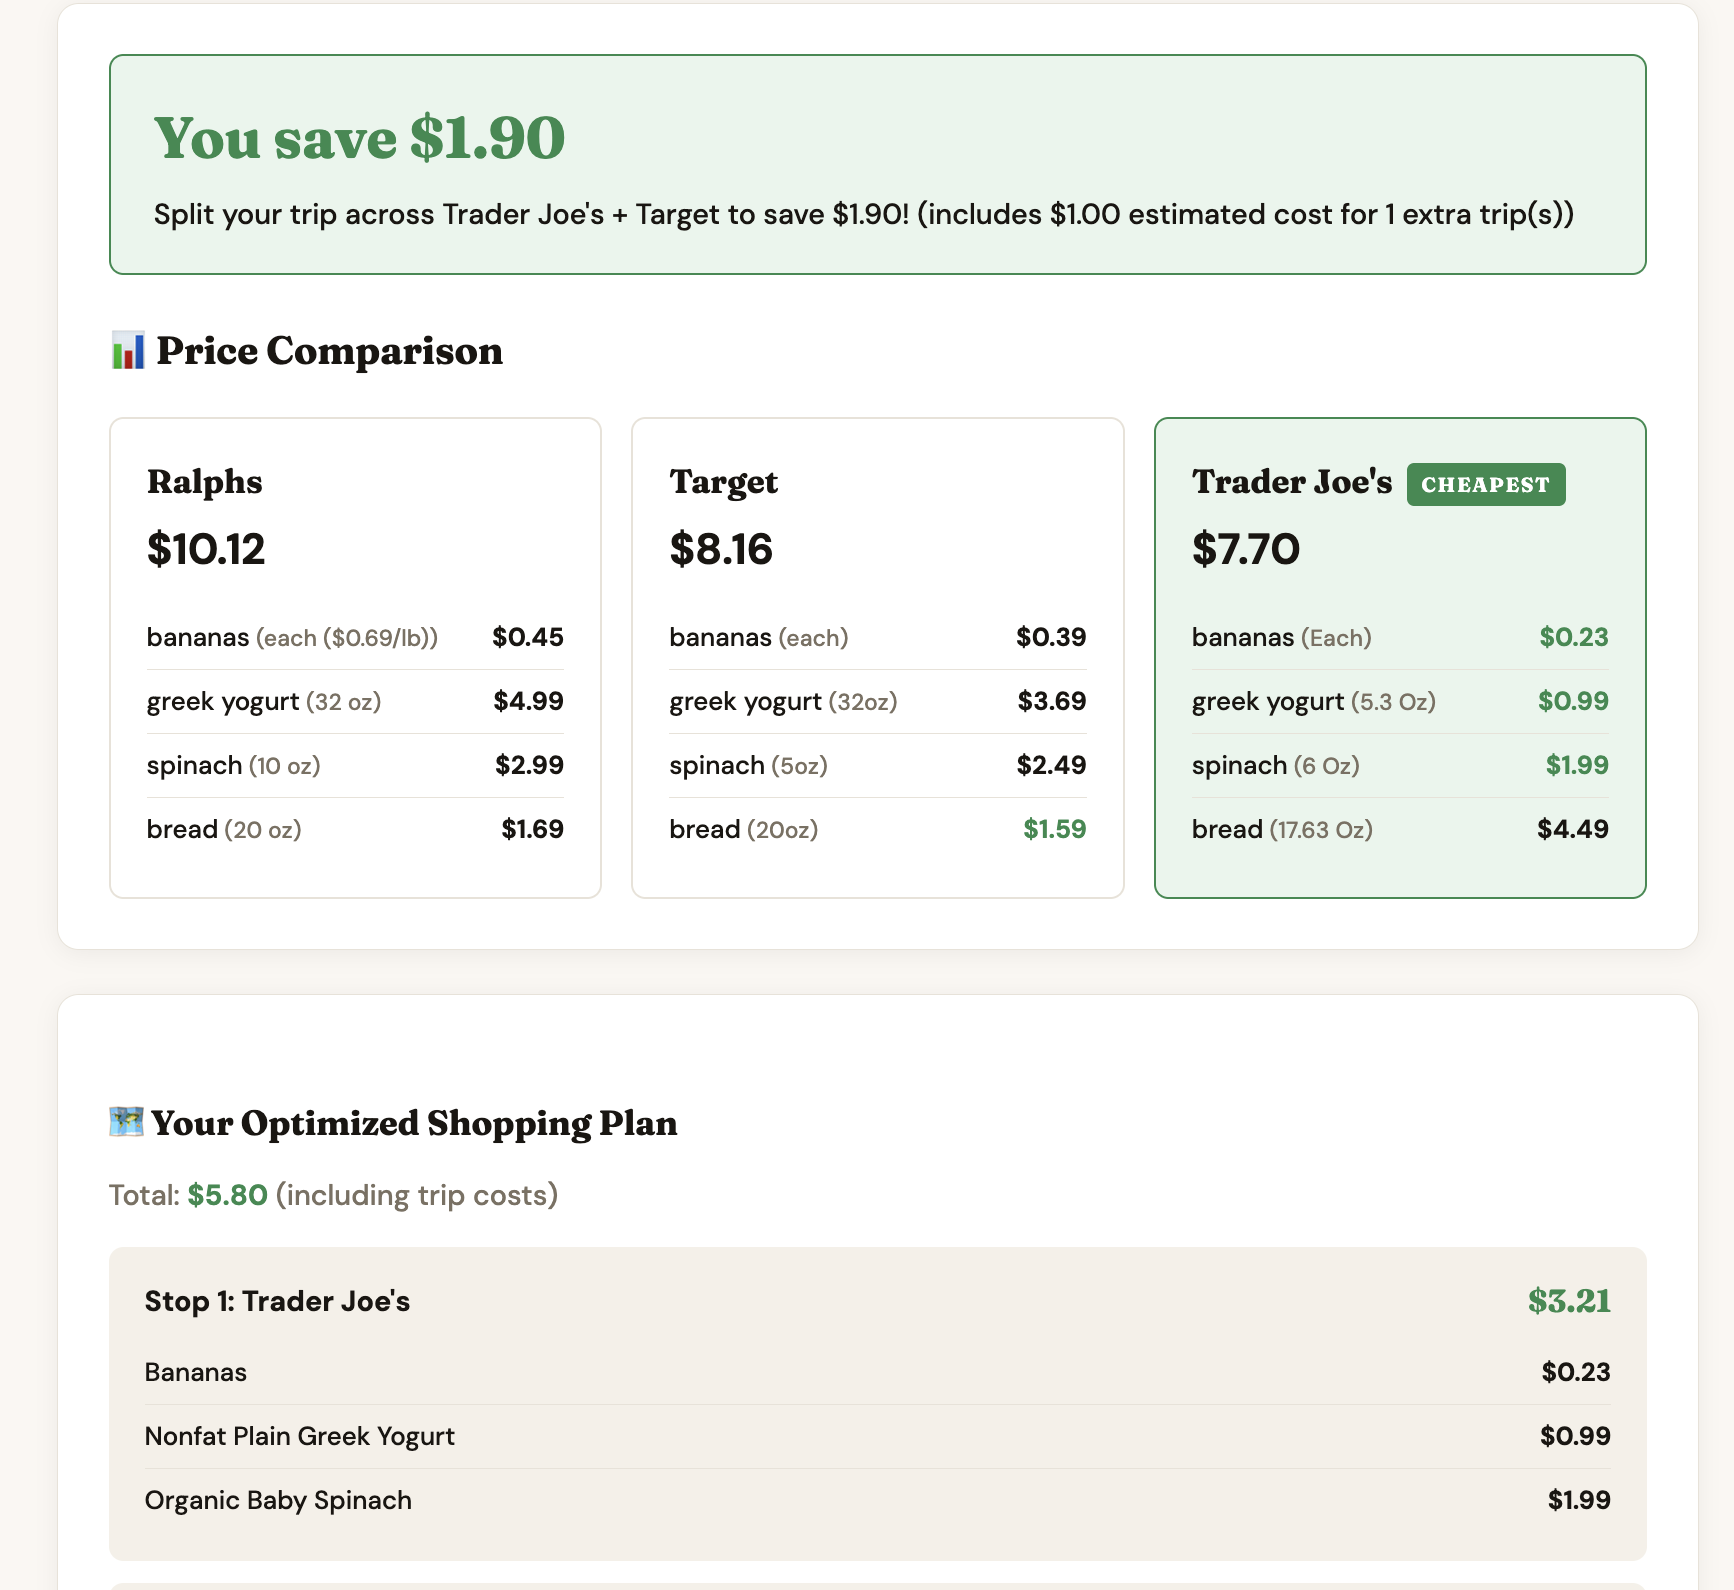Select Nonfat Plain Greek Yogurt item

(299, 1436)
